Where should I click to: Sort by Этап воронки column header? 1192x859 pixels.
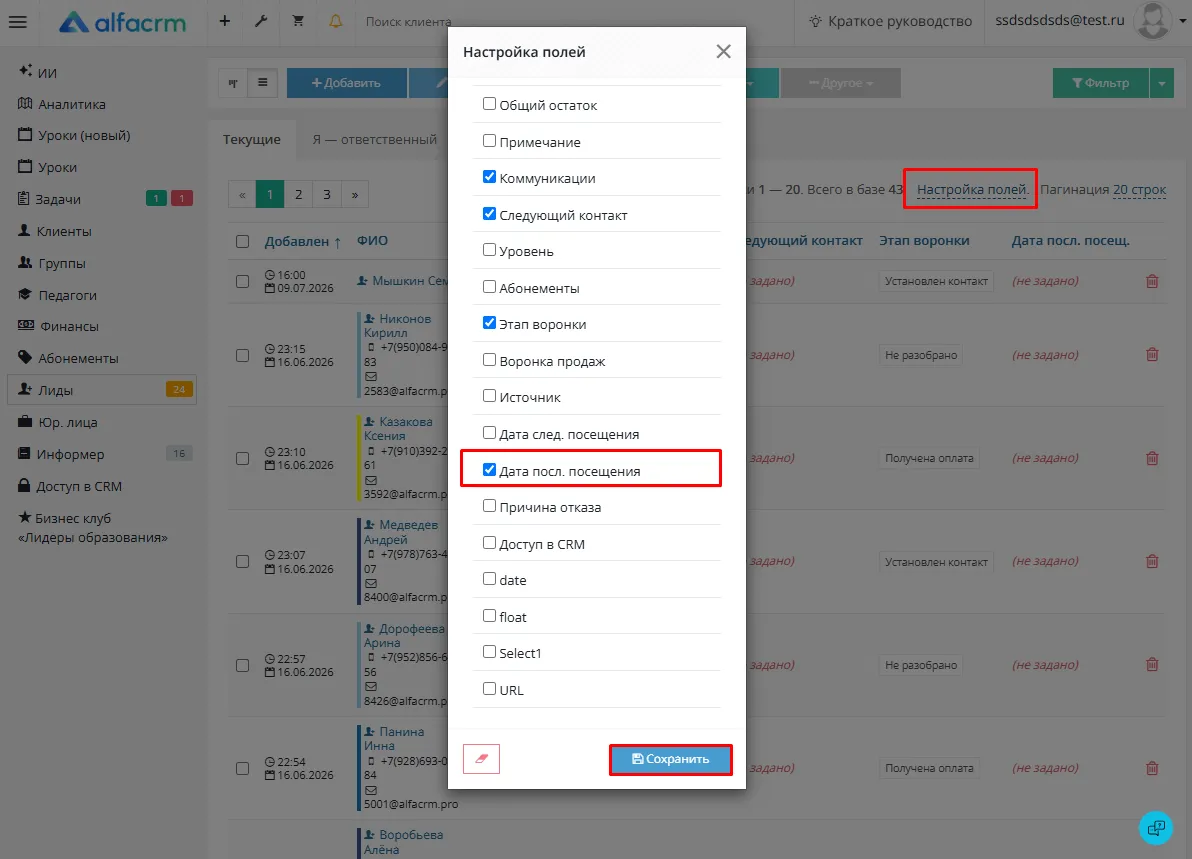pos(924,240)
